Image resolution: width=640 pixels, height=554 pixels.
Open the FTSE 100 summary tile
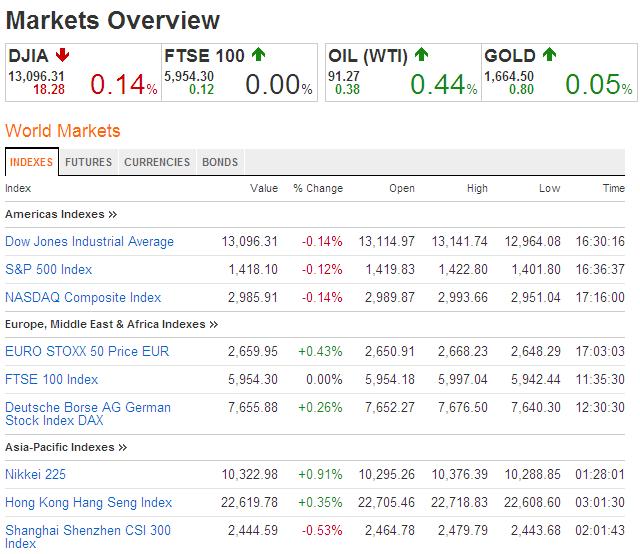coord(240,72)
